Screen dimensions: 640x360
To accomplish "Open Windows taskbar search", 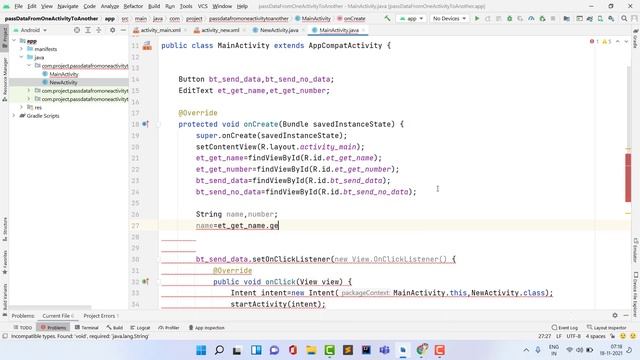I will click(219, 350).
